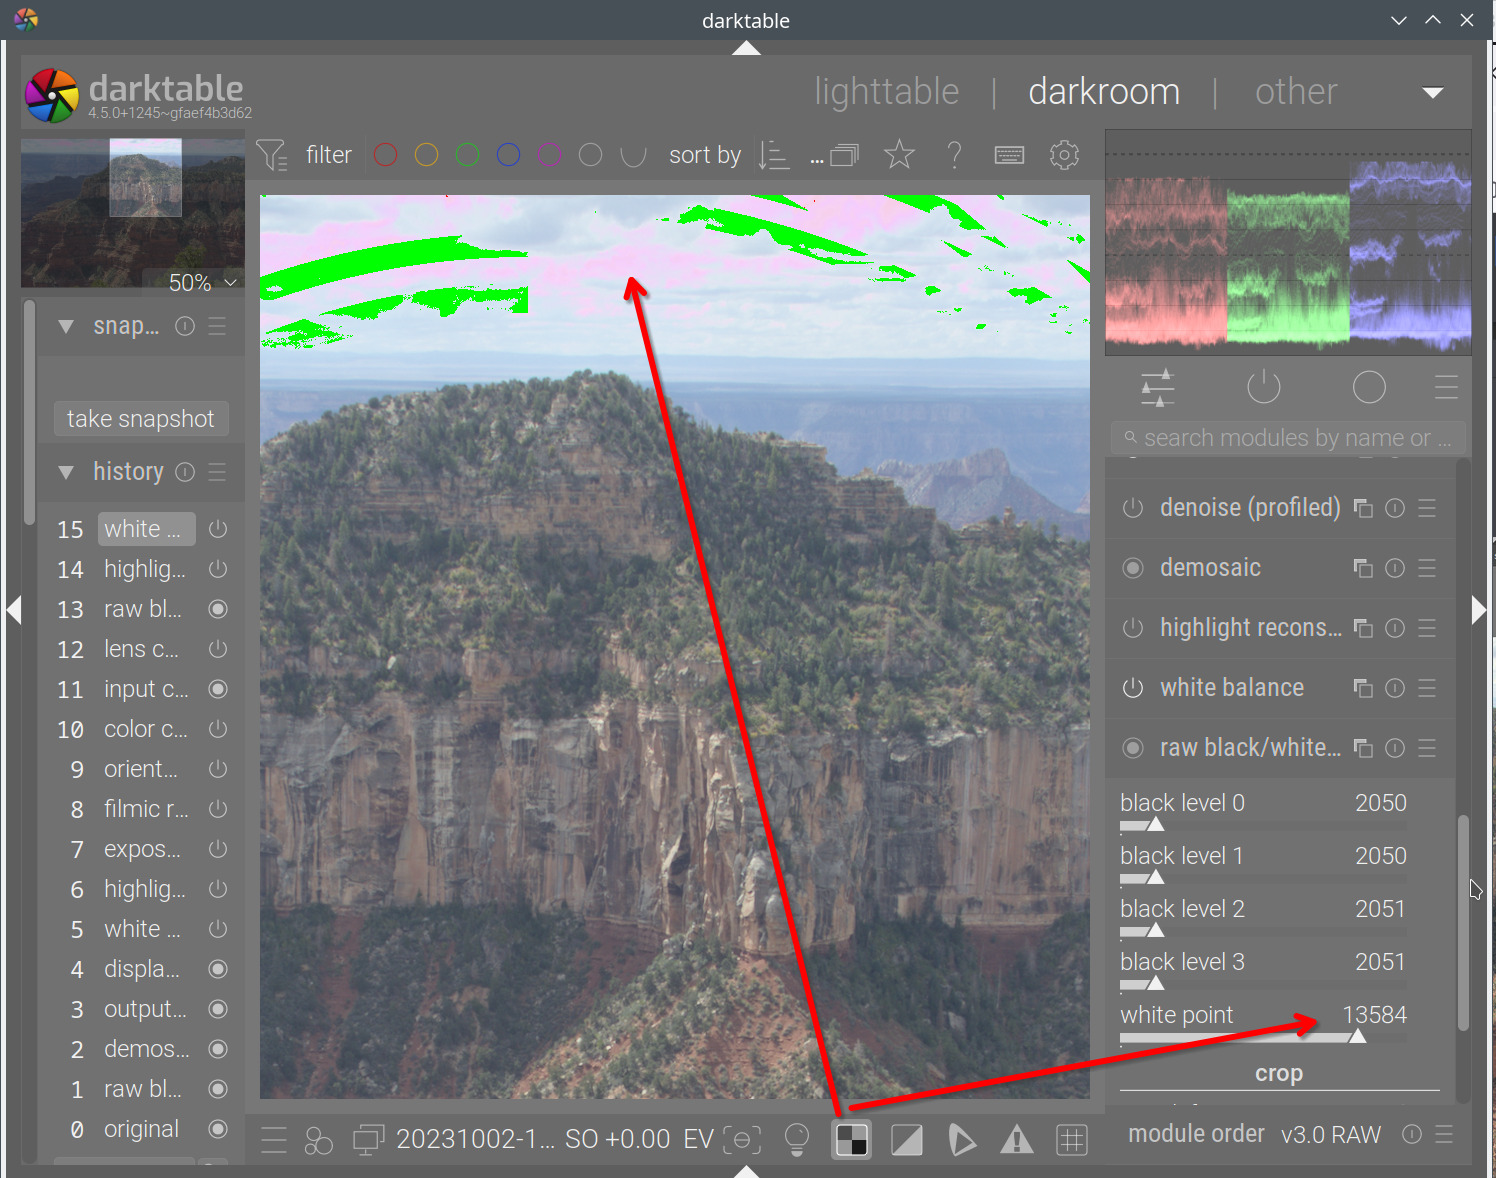
Task: Open the darkroom view tab
Action: tap(1103, 91)
